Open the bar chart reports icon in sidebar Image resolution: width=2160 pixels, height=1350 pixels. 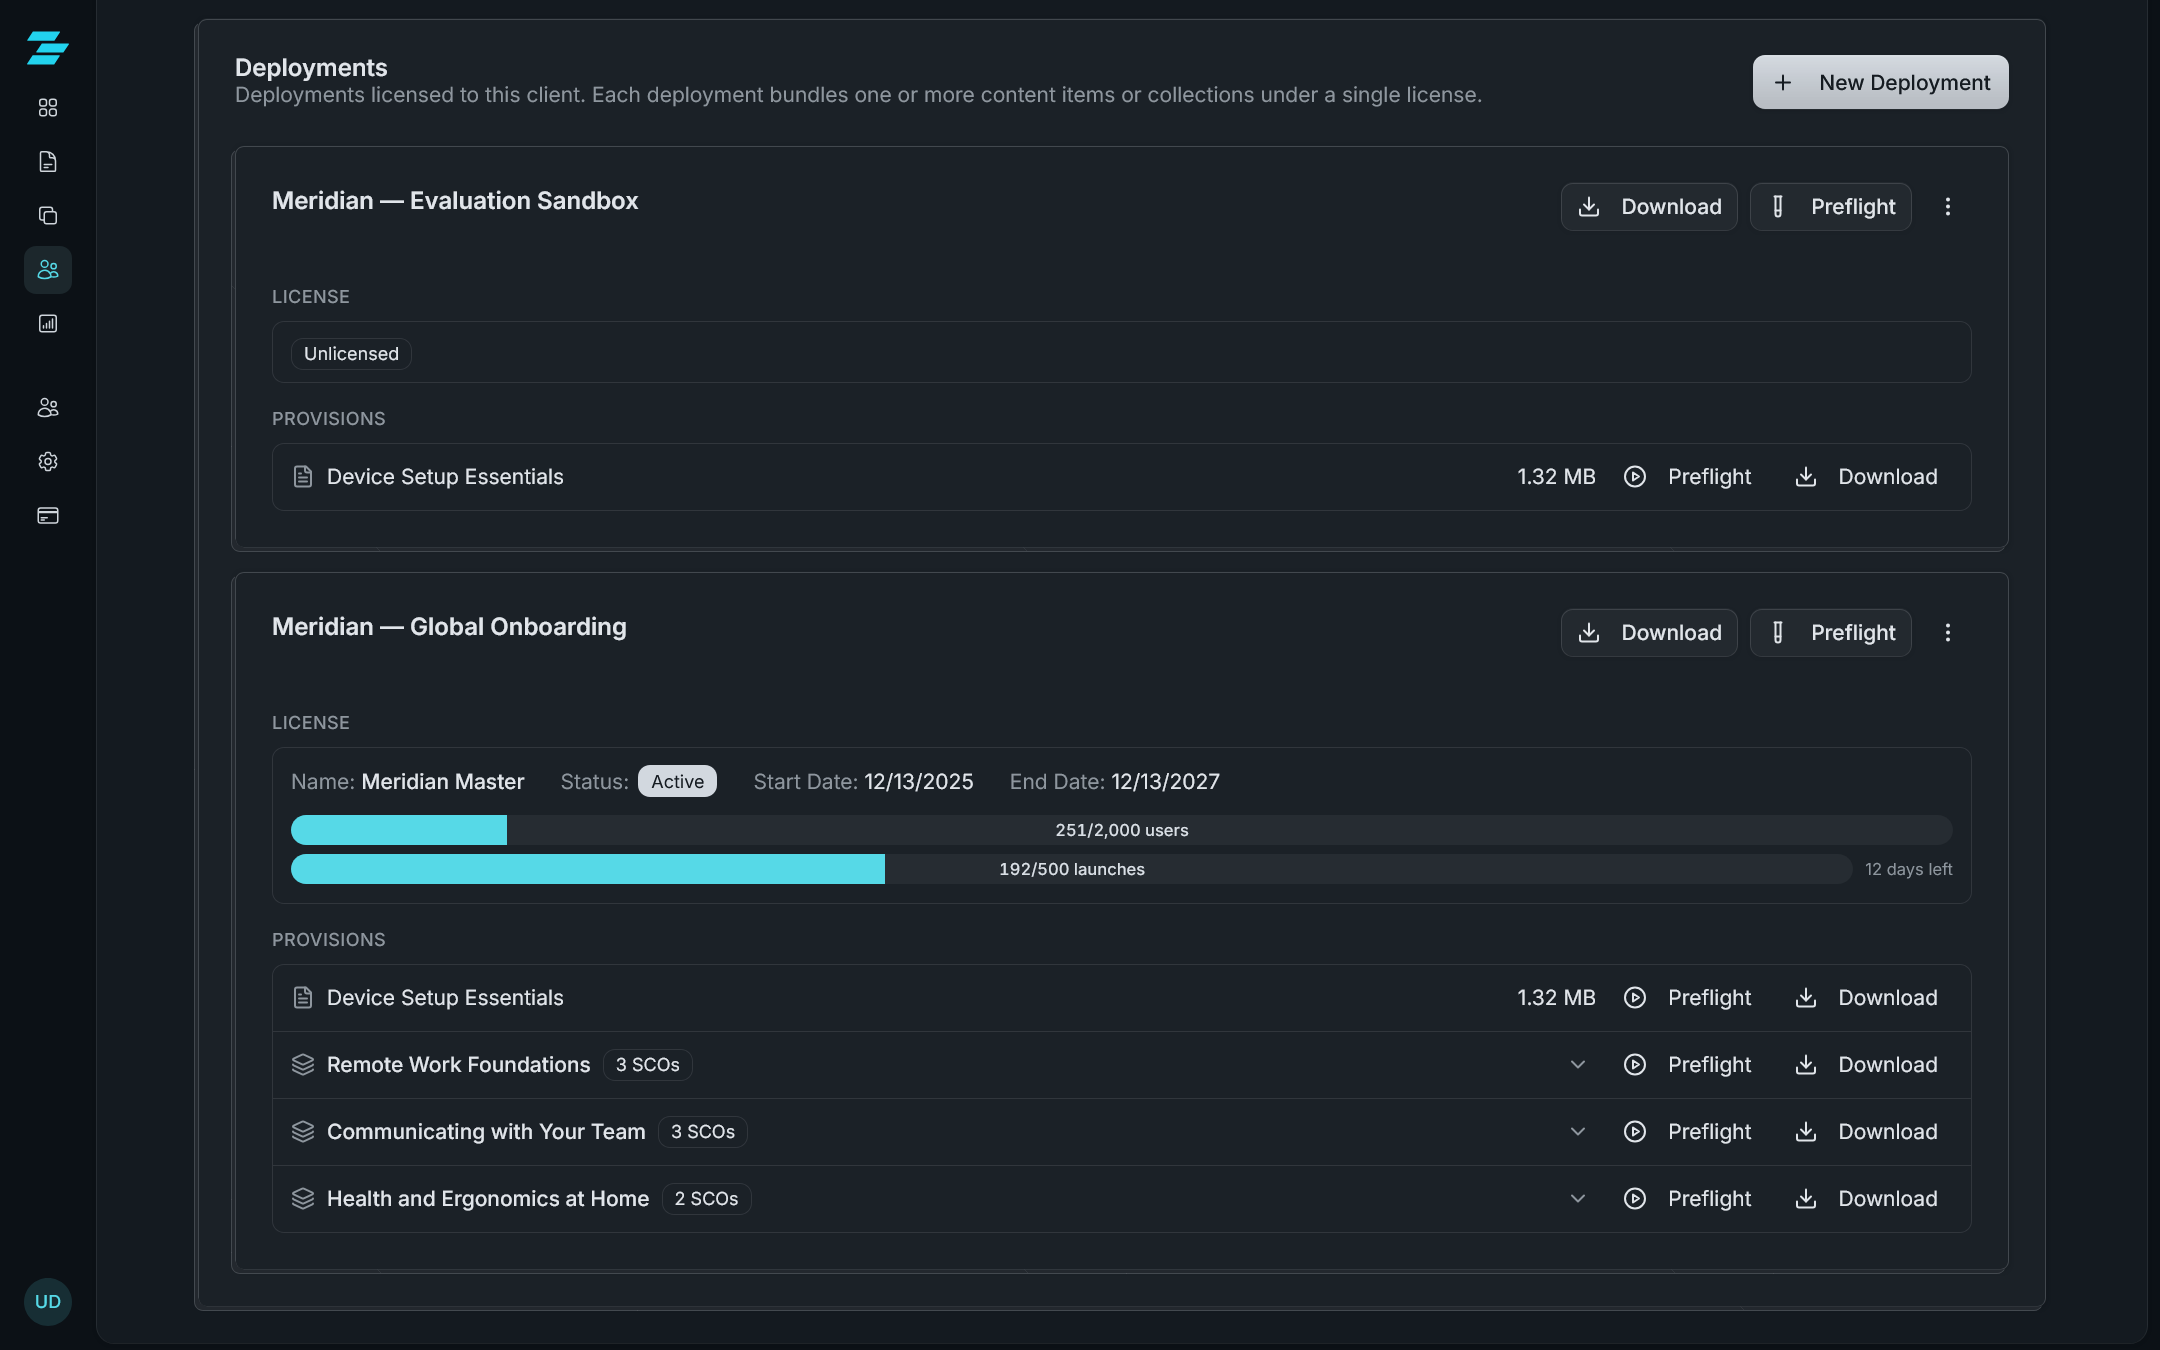pos(48,324)
